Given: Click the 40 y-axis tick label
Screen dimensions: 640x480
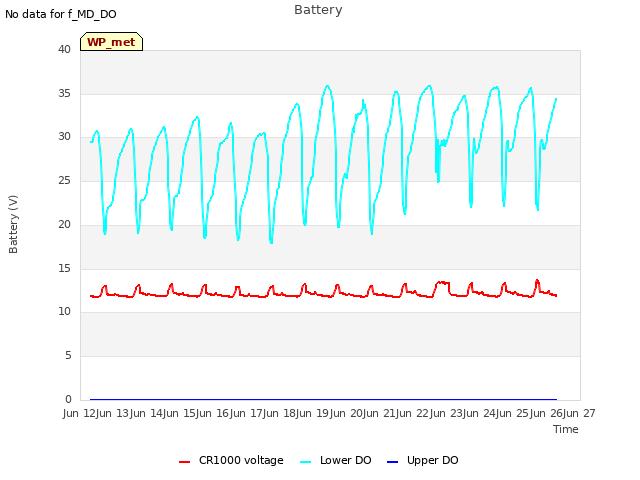Looking at the screenshot, I should tap(64, 49).
